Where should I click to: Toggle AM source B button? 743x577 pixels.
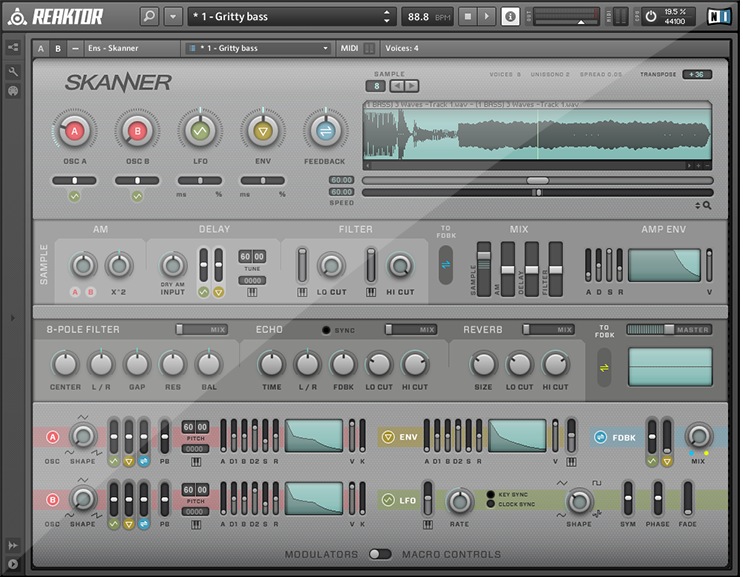point(91,292)
